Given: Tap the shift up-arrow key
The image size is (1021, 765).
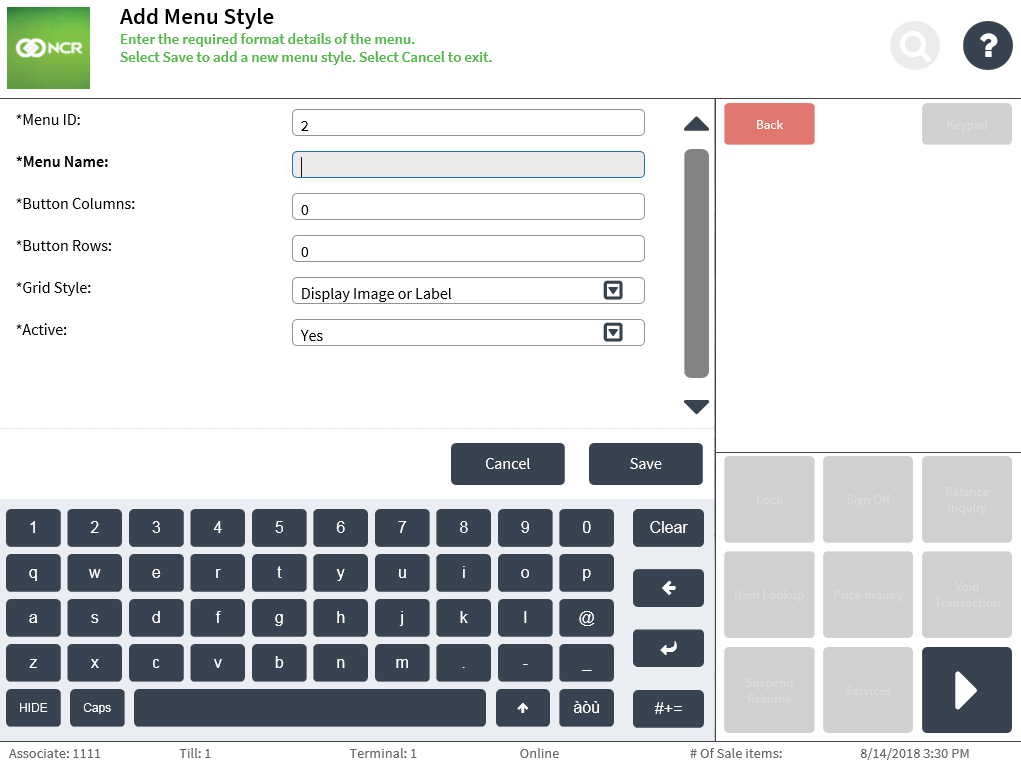Looking at the screenshot, I should pos(522,708).
